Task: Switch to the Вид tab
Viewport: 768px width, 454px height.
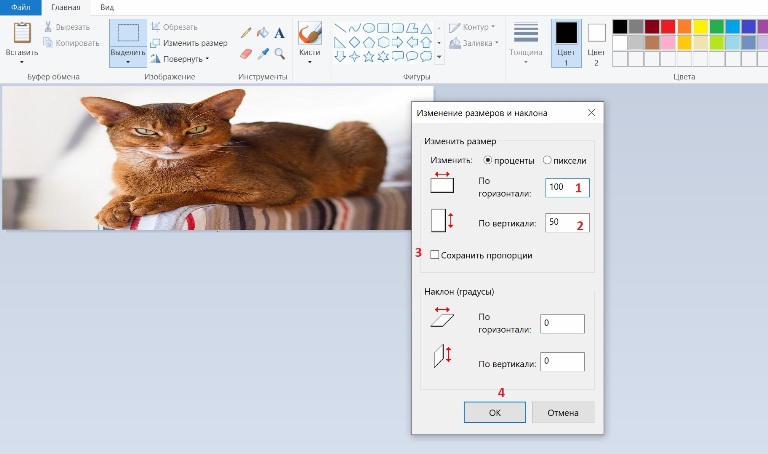Action: click(106, 6)
